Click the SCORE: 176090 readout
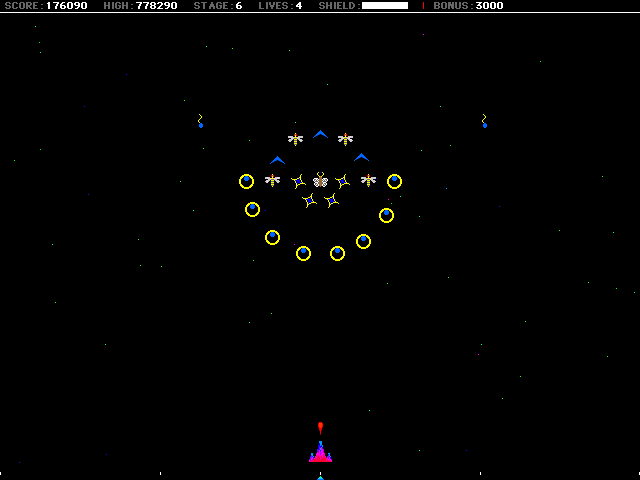 click(x=46, y=6)
